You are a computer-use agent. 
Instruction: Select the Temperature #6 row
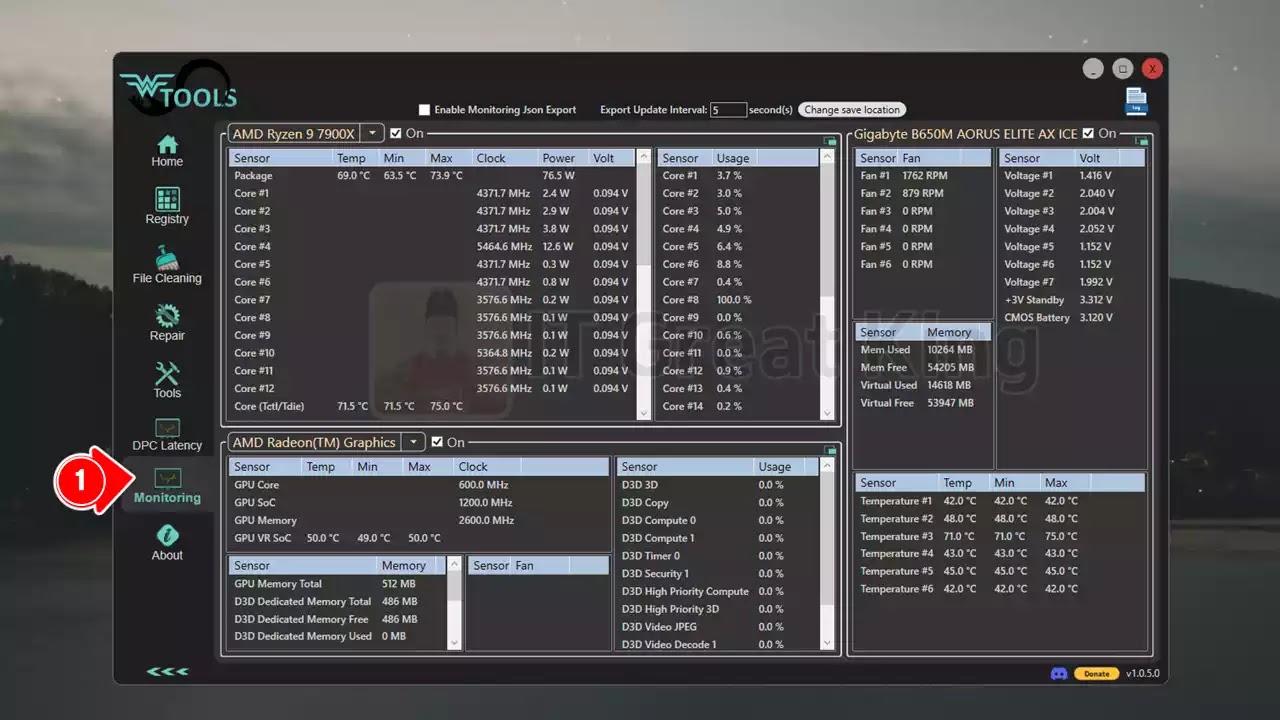[1000, 590]
